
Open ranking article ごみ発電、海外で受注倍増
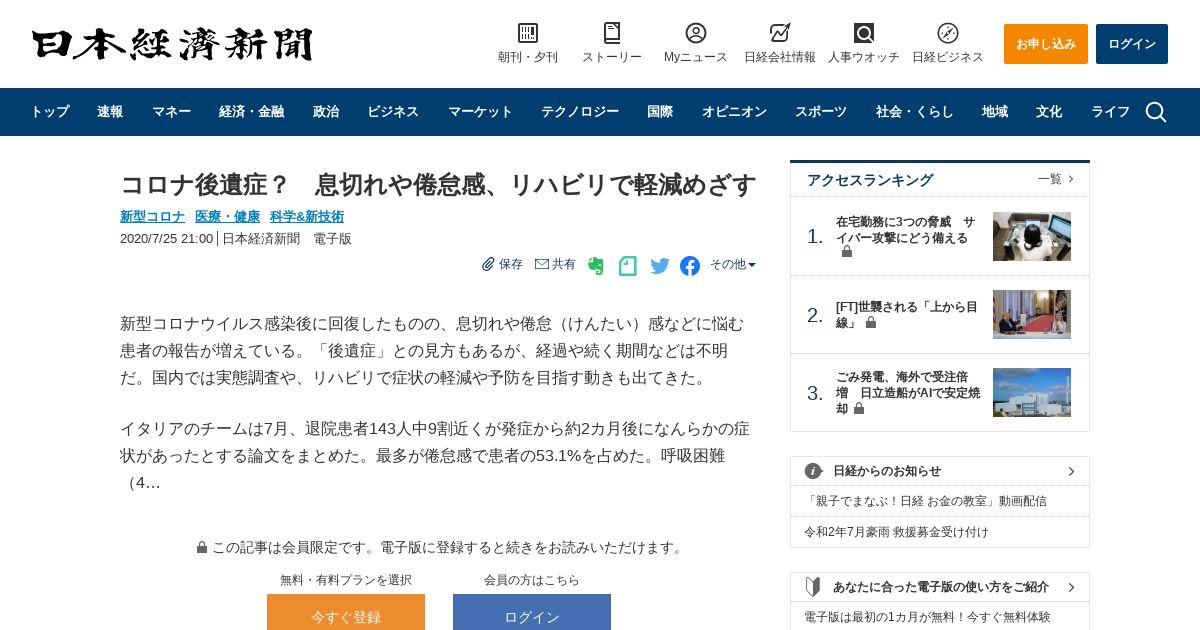pos(908,393)
